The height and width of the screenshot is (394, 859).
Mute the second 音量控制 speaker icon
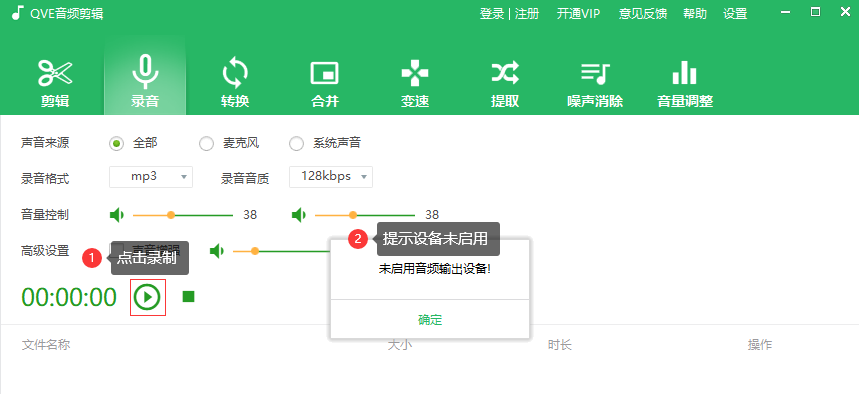(299, 215)
